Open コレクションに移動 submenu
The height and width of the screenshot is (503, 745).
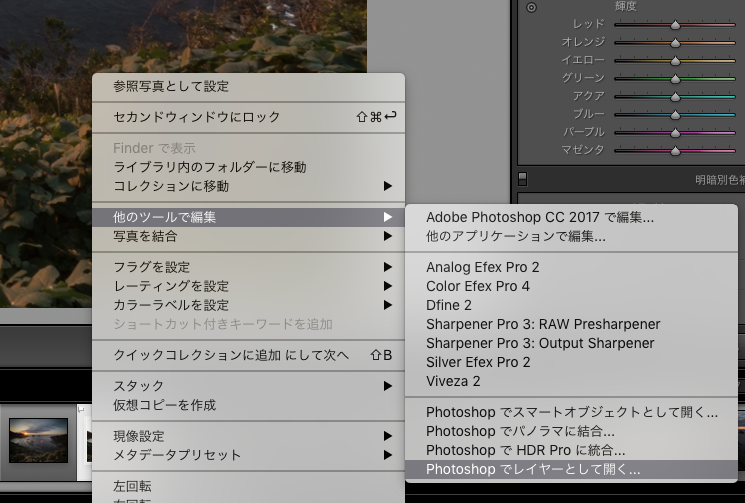[x=248, y=186]
